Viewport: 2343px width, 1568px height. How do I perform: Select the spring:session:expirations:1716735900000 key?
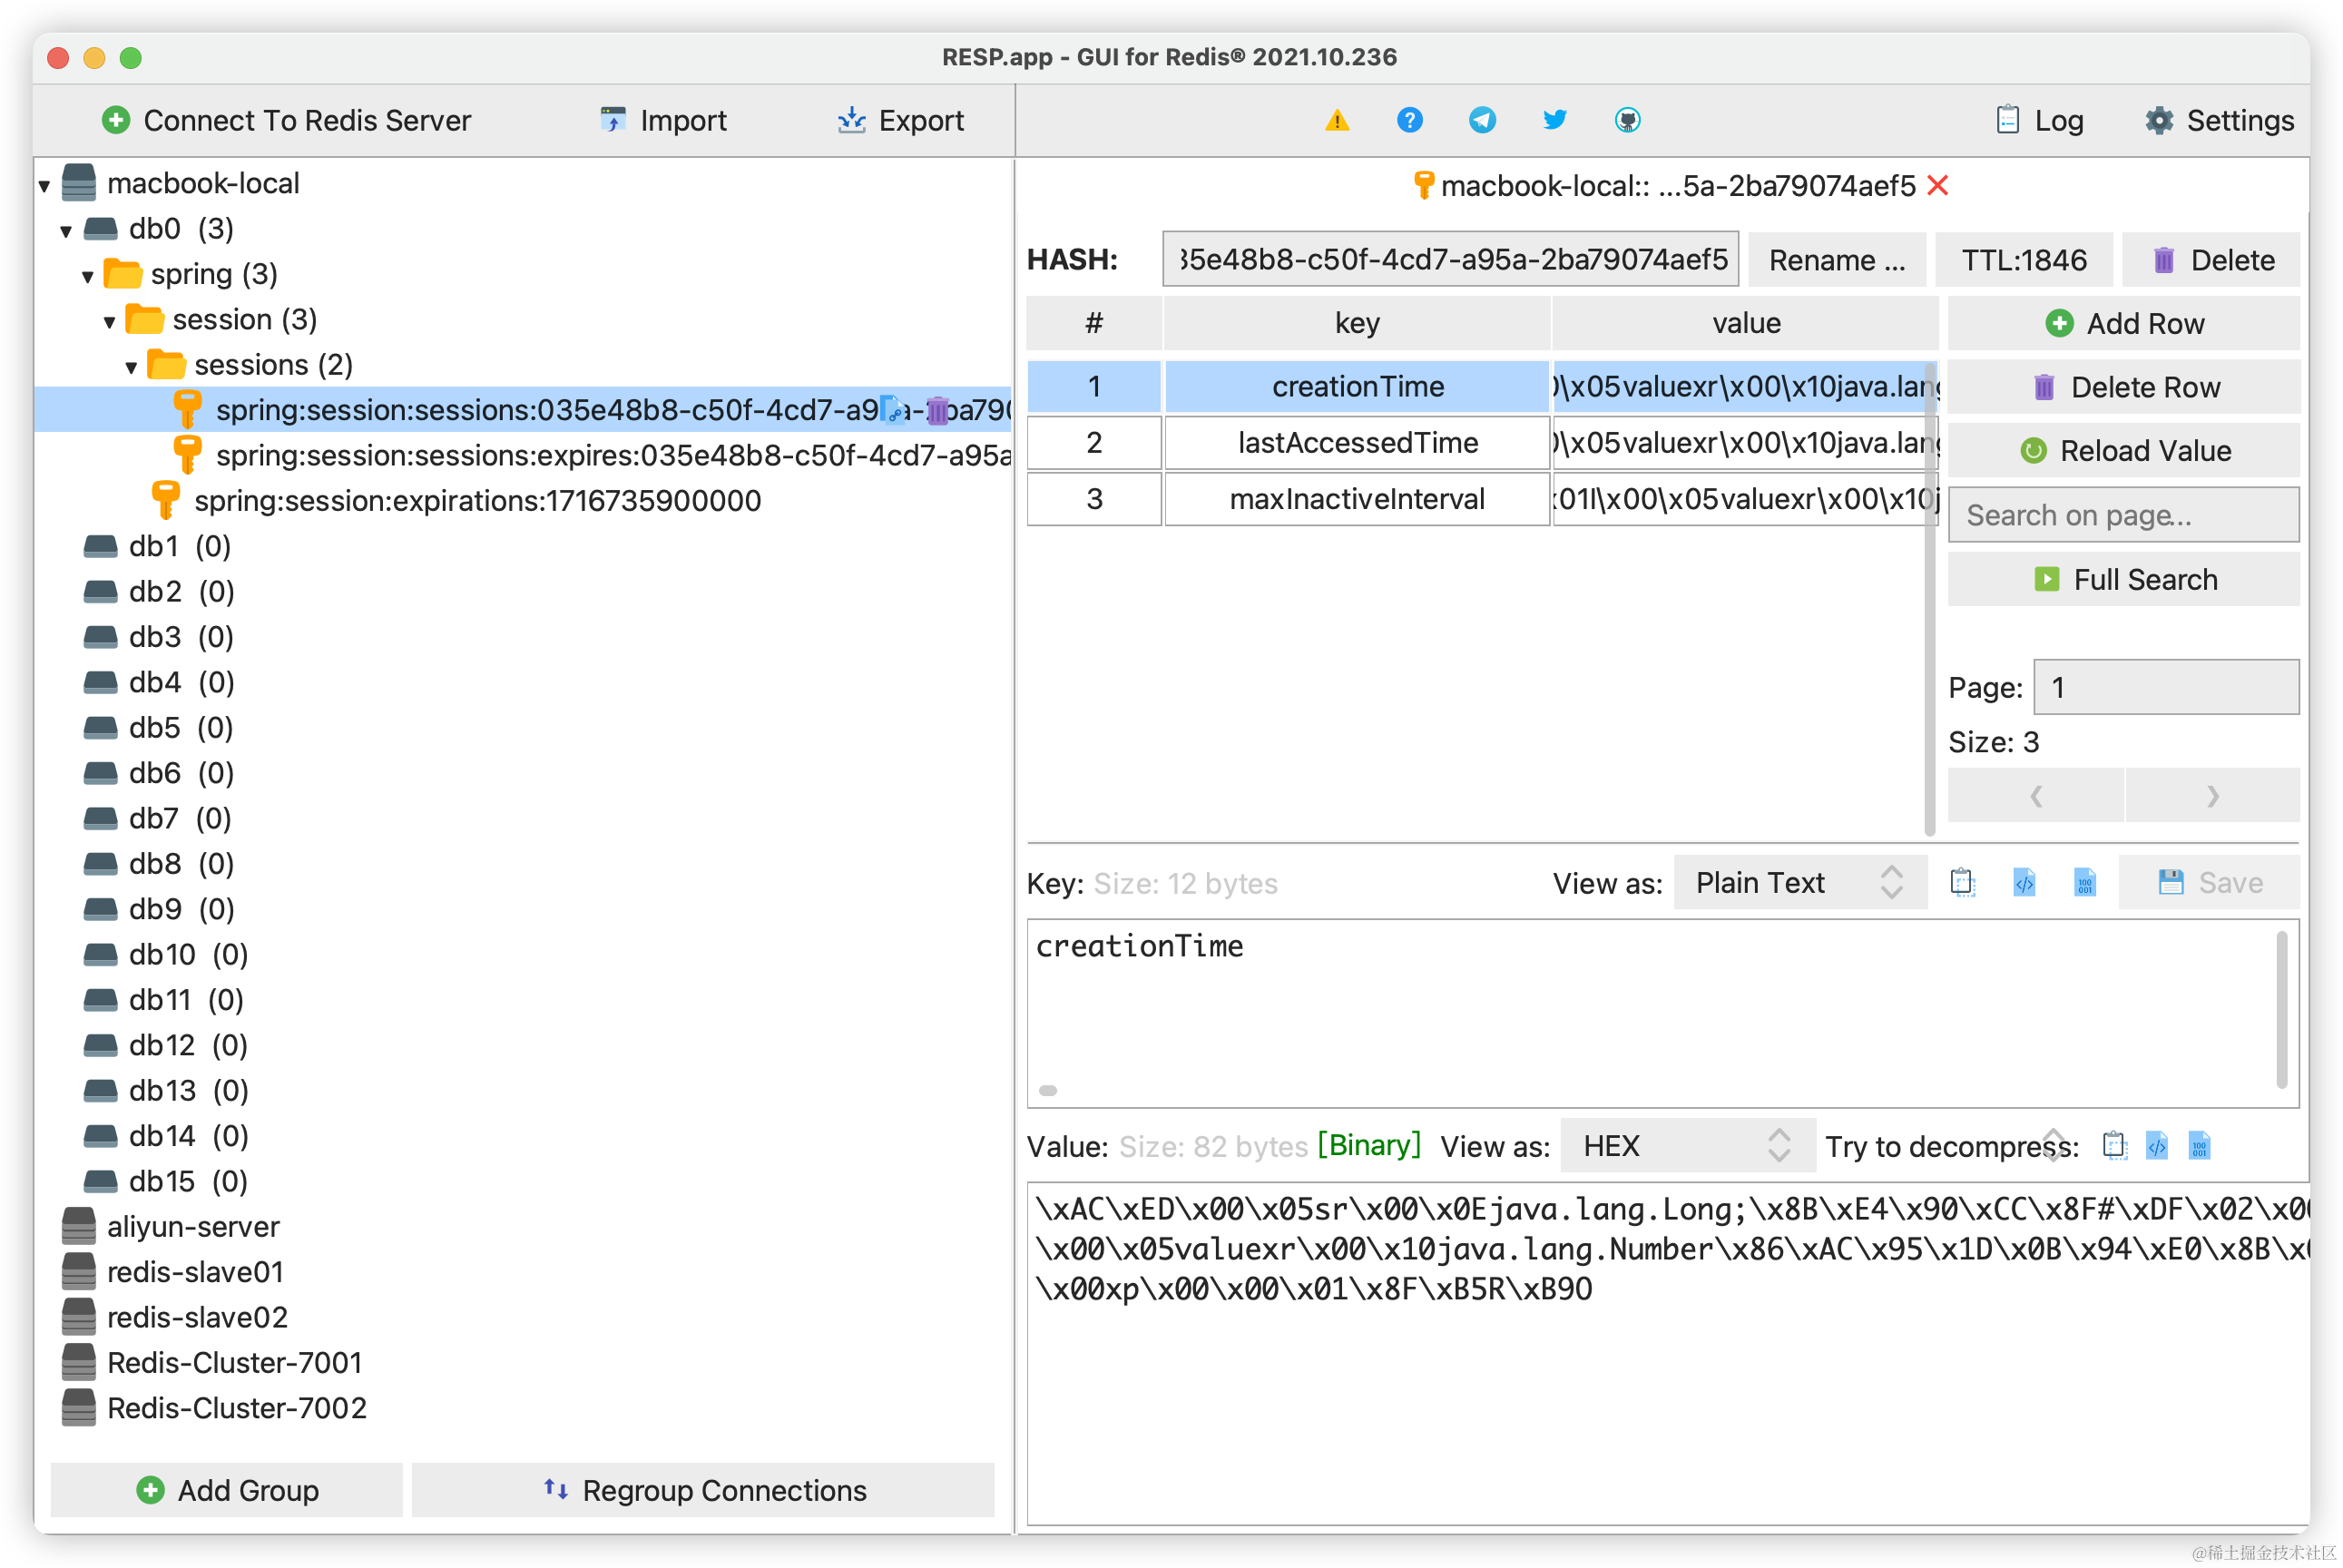(x=477, y=500)
